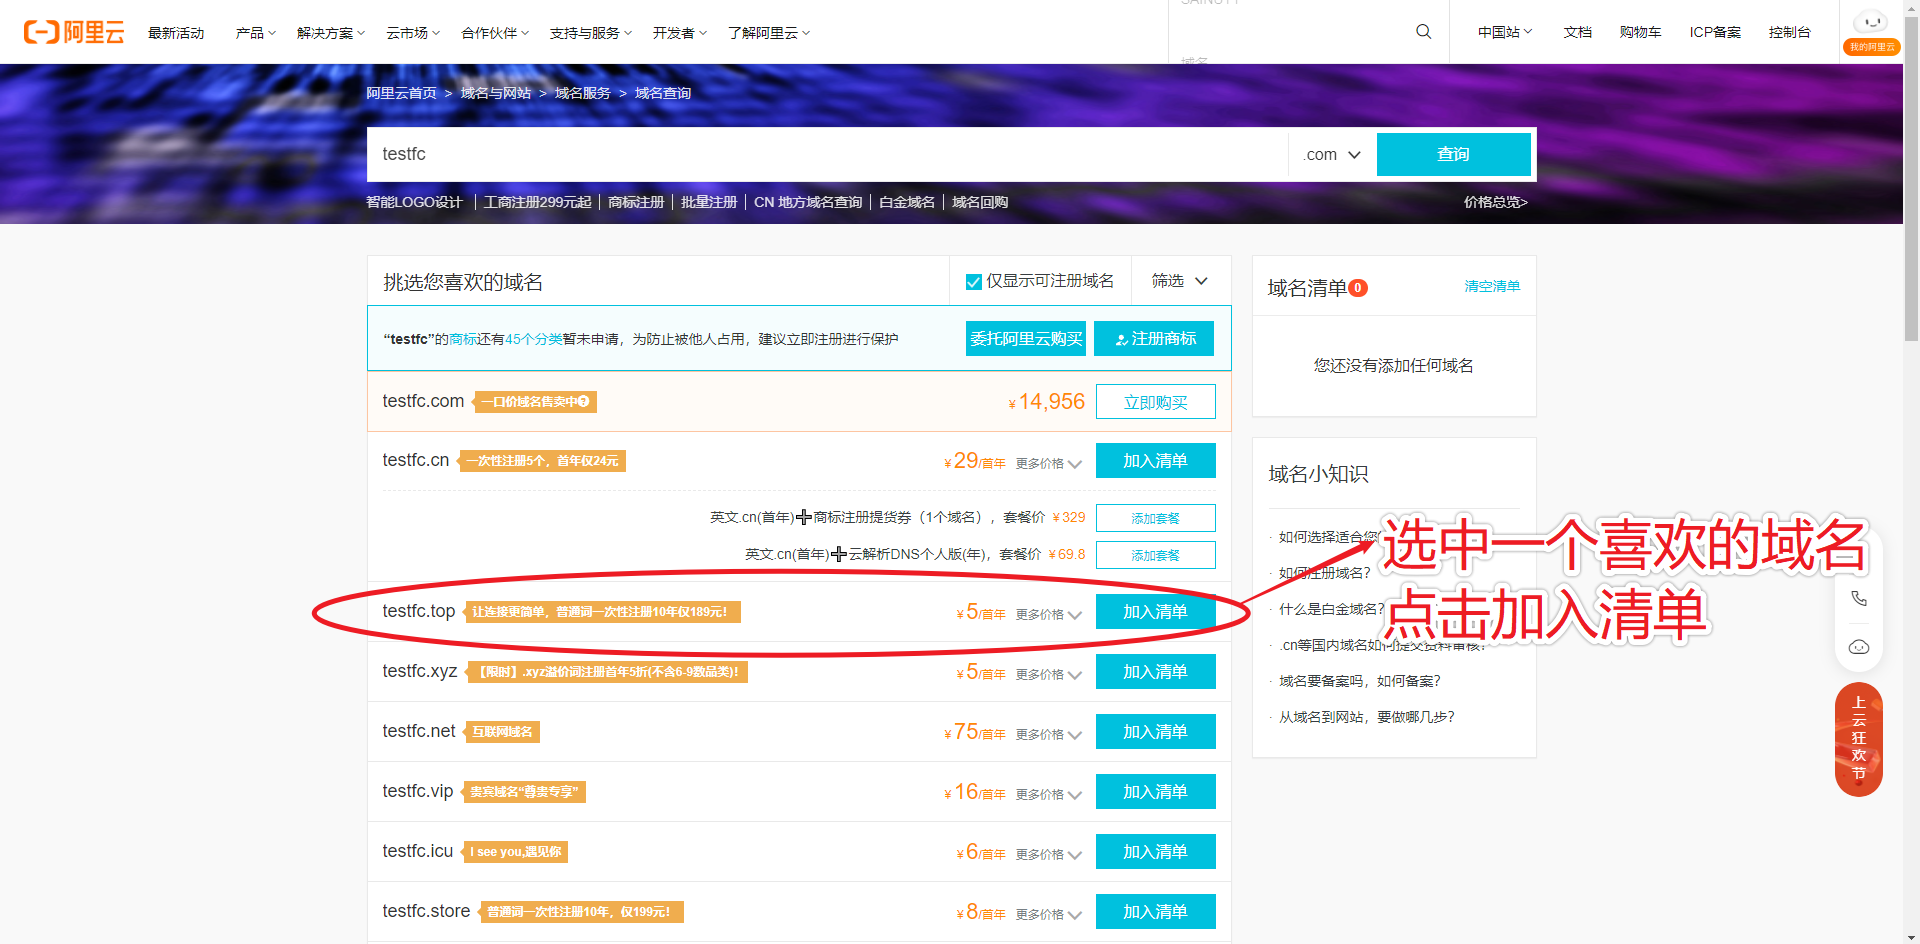
Task: Toggle 仅显示可注册域名 checkbox
Action: pyautogui.click(x=973, y=282)
